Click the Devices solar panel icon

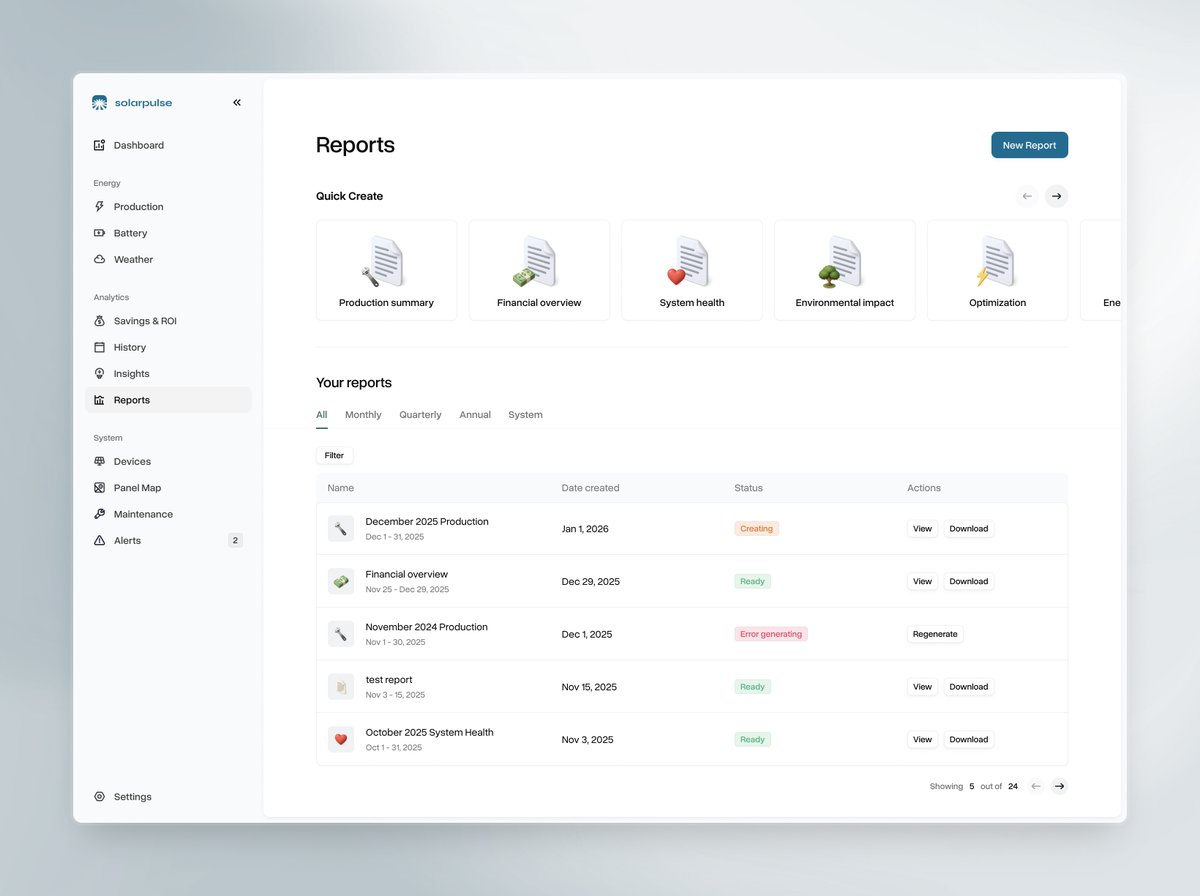point(99,462)
